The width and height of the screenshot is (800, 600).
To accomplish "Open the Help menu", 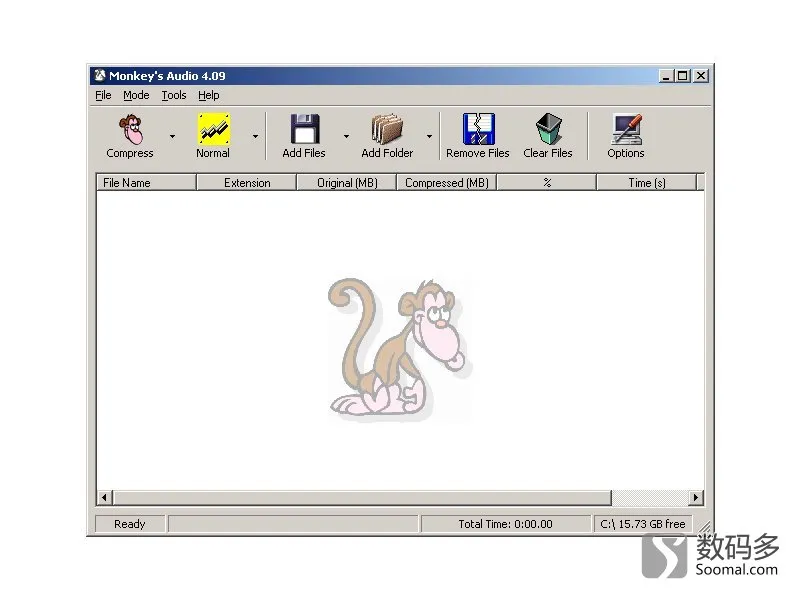I will coord(209,95).
